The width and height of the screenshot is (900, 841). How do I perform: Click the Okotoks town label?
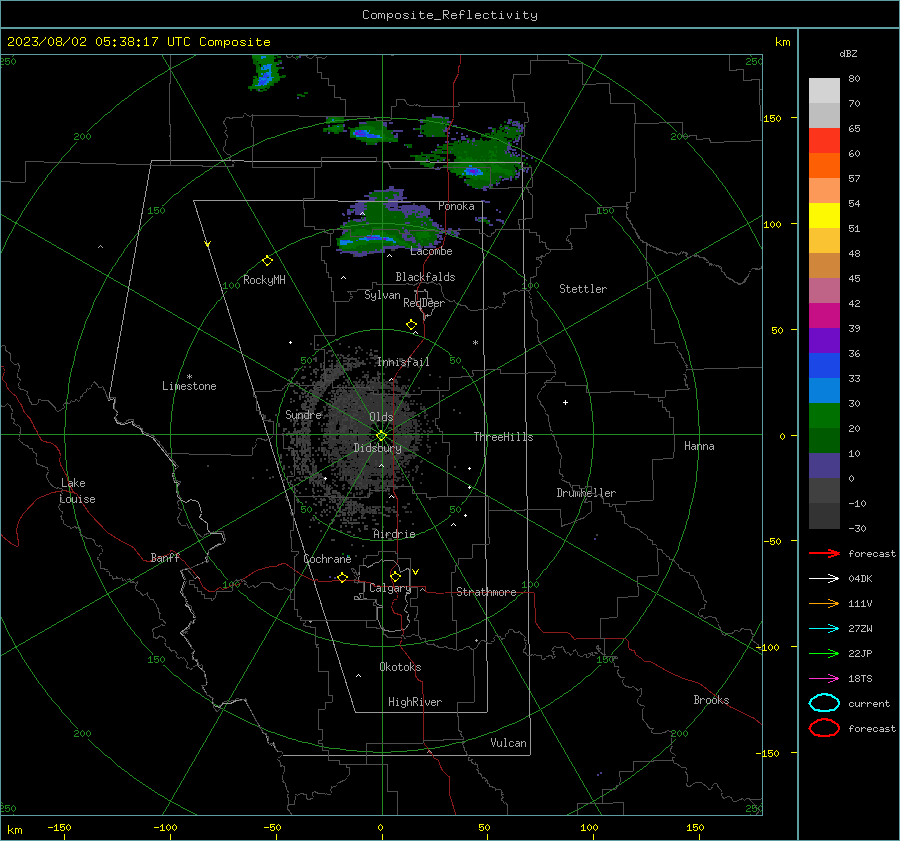(x=400, y=667)
